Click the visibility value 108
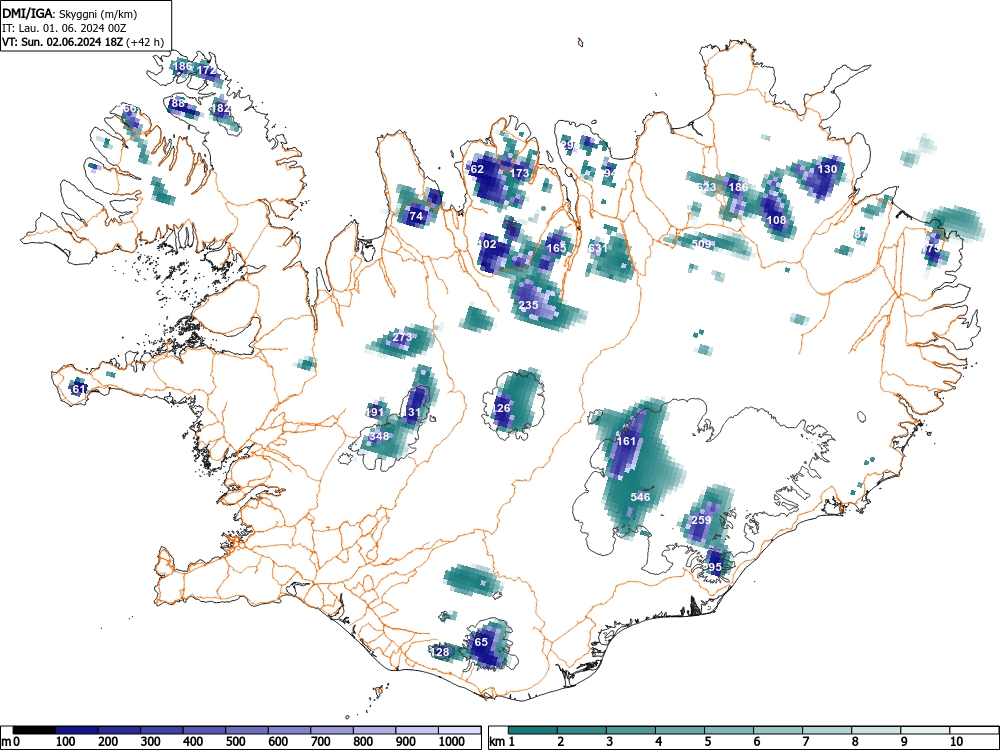 [x=776, y=221]
